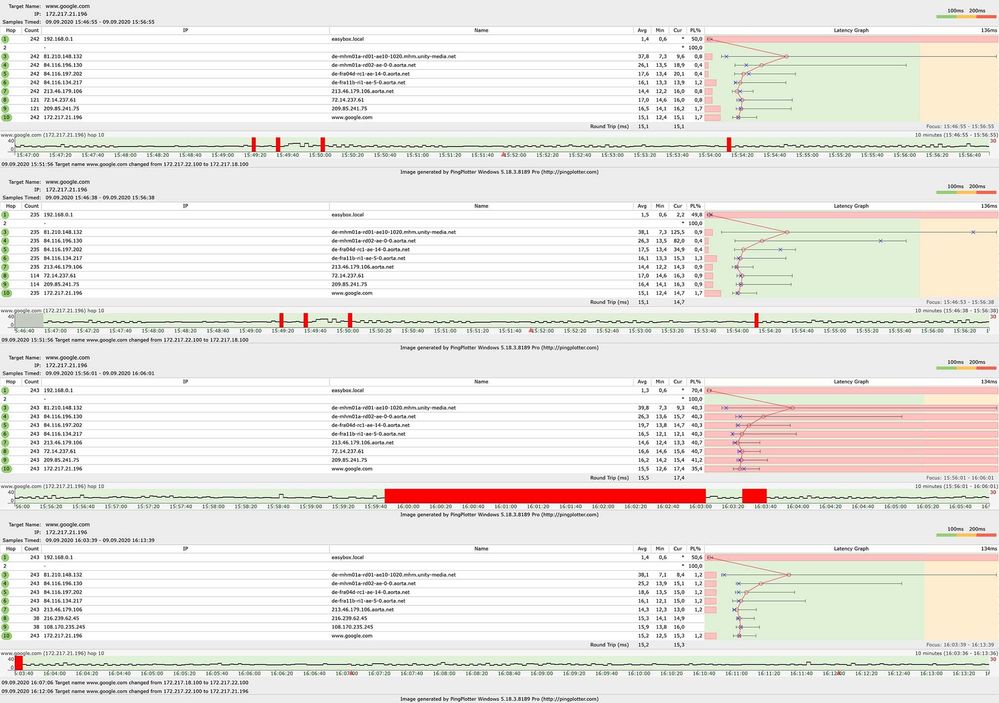Select the Cur value 125,5
This screenshot has width=999, height=703.
(x=677, y=232)
